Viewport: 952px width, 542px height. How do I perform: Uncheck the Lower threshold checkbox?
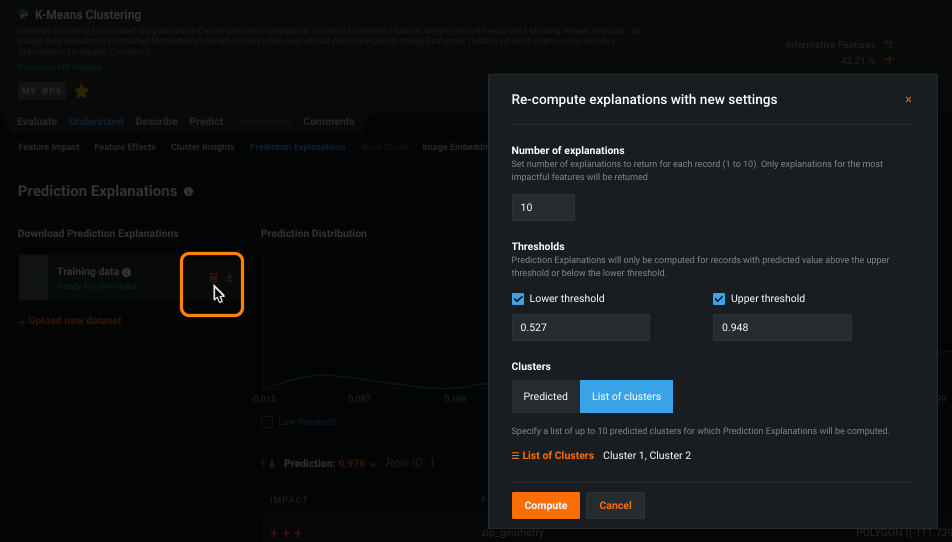tap(518, 299)
